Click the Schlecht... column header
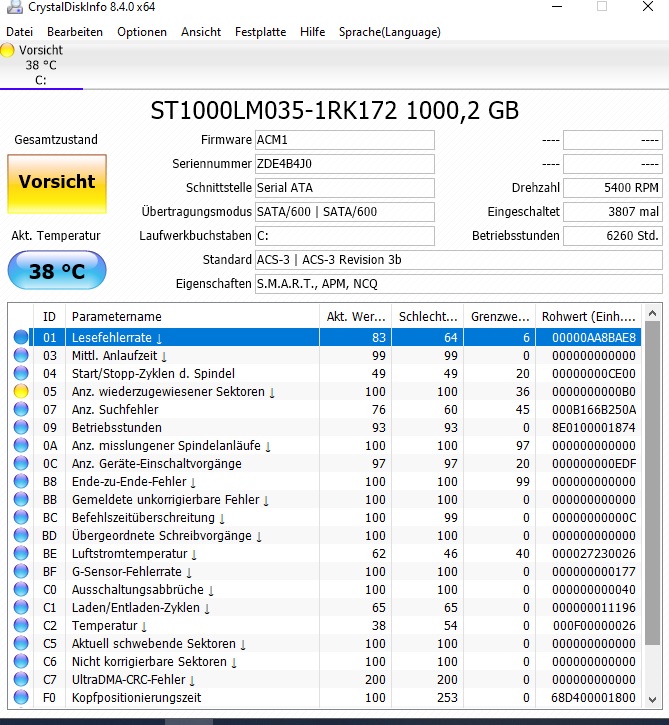 [x=428, y=317]
